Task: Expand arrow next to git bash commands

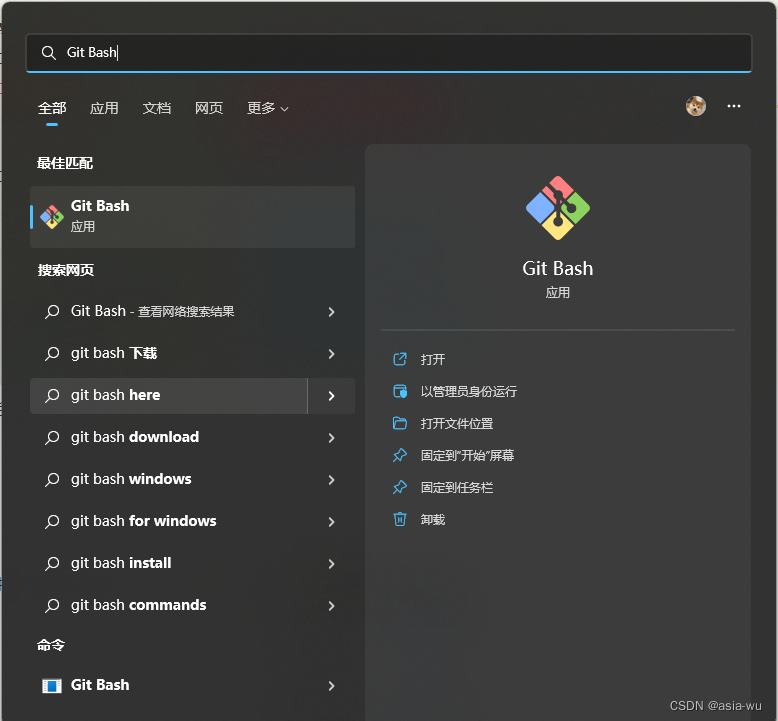Action: pos(331,606)
